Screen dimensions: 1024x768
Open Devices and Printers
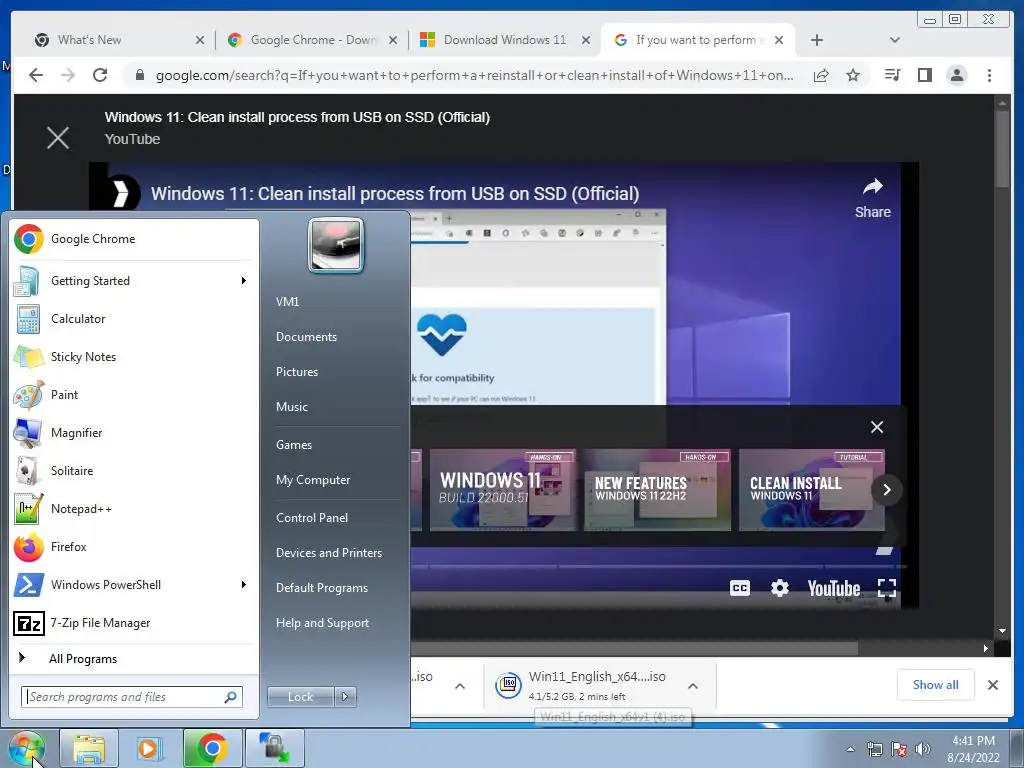click(x=328, y=552)
